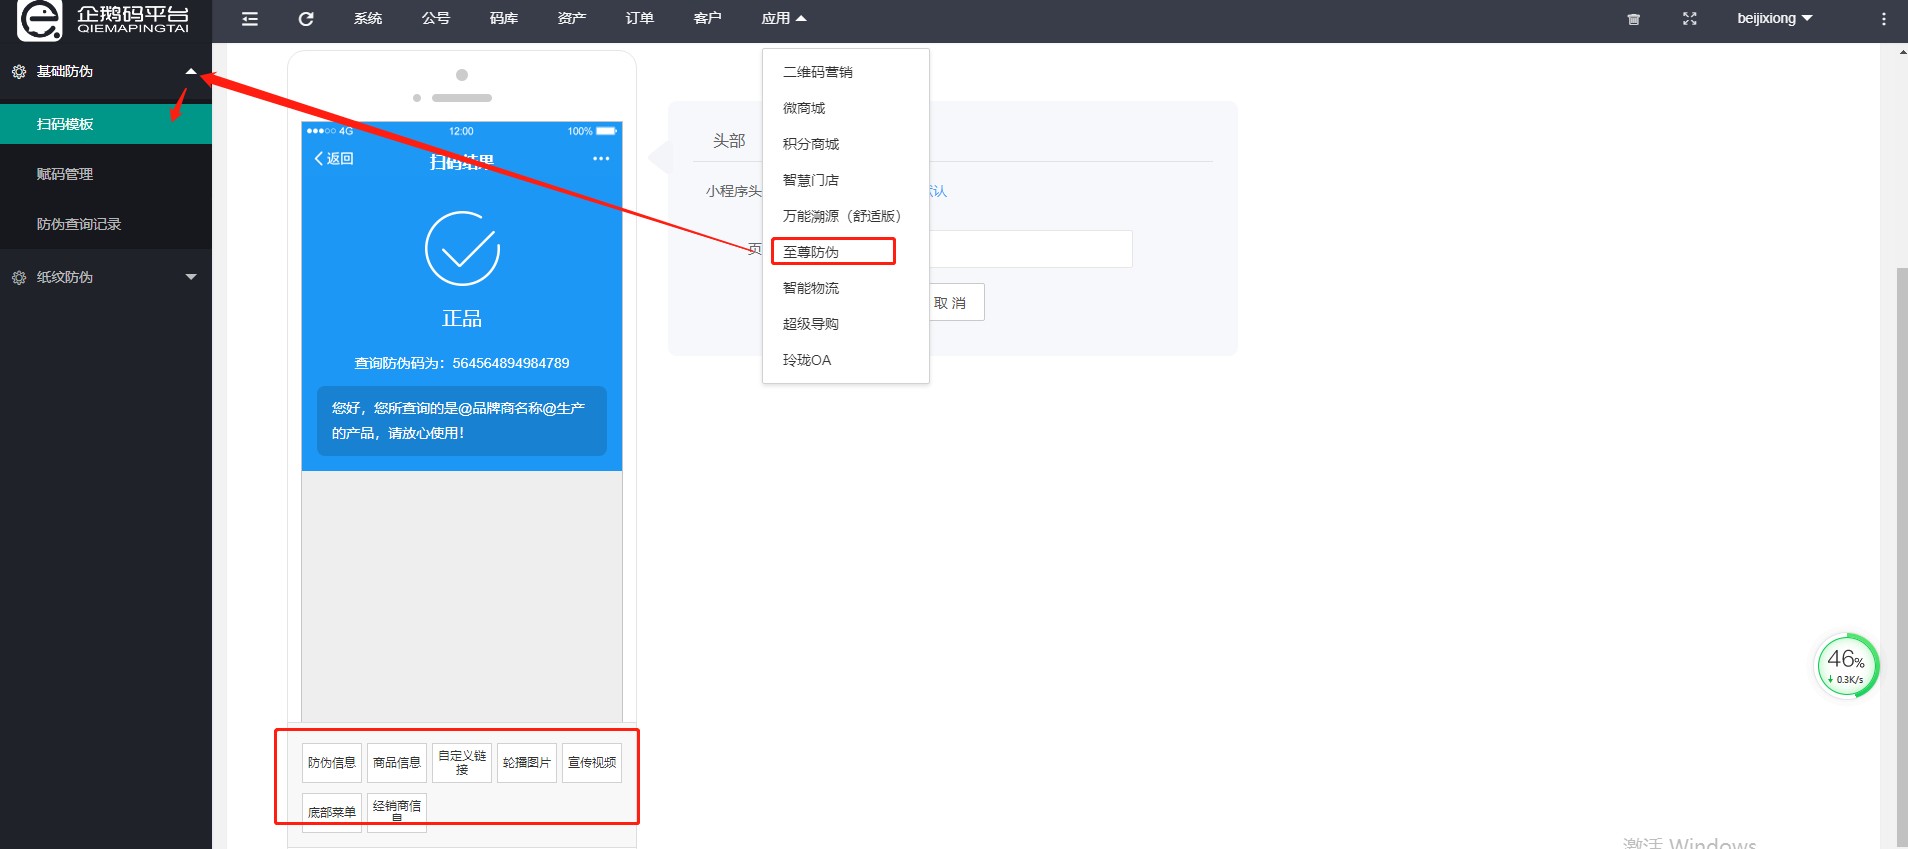Click the 商品信息 module button
This screenshot has width=1908, height=849.
coord(397,763)
